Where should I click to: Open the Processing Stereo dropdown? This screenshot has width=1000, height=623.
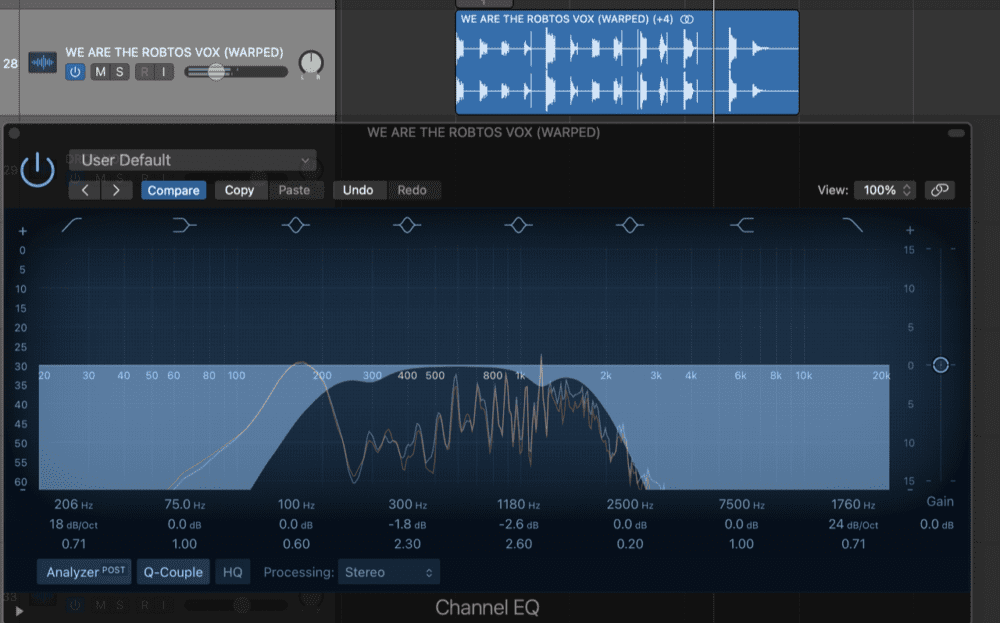click(x=388, y=572)
